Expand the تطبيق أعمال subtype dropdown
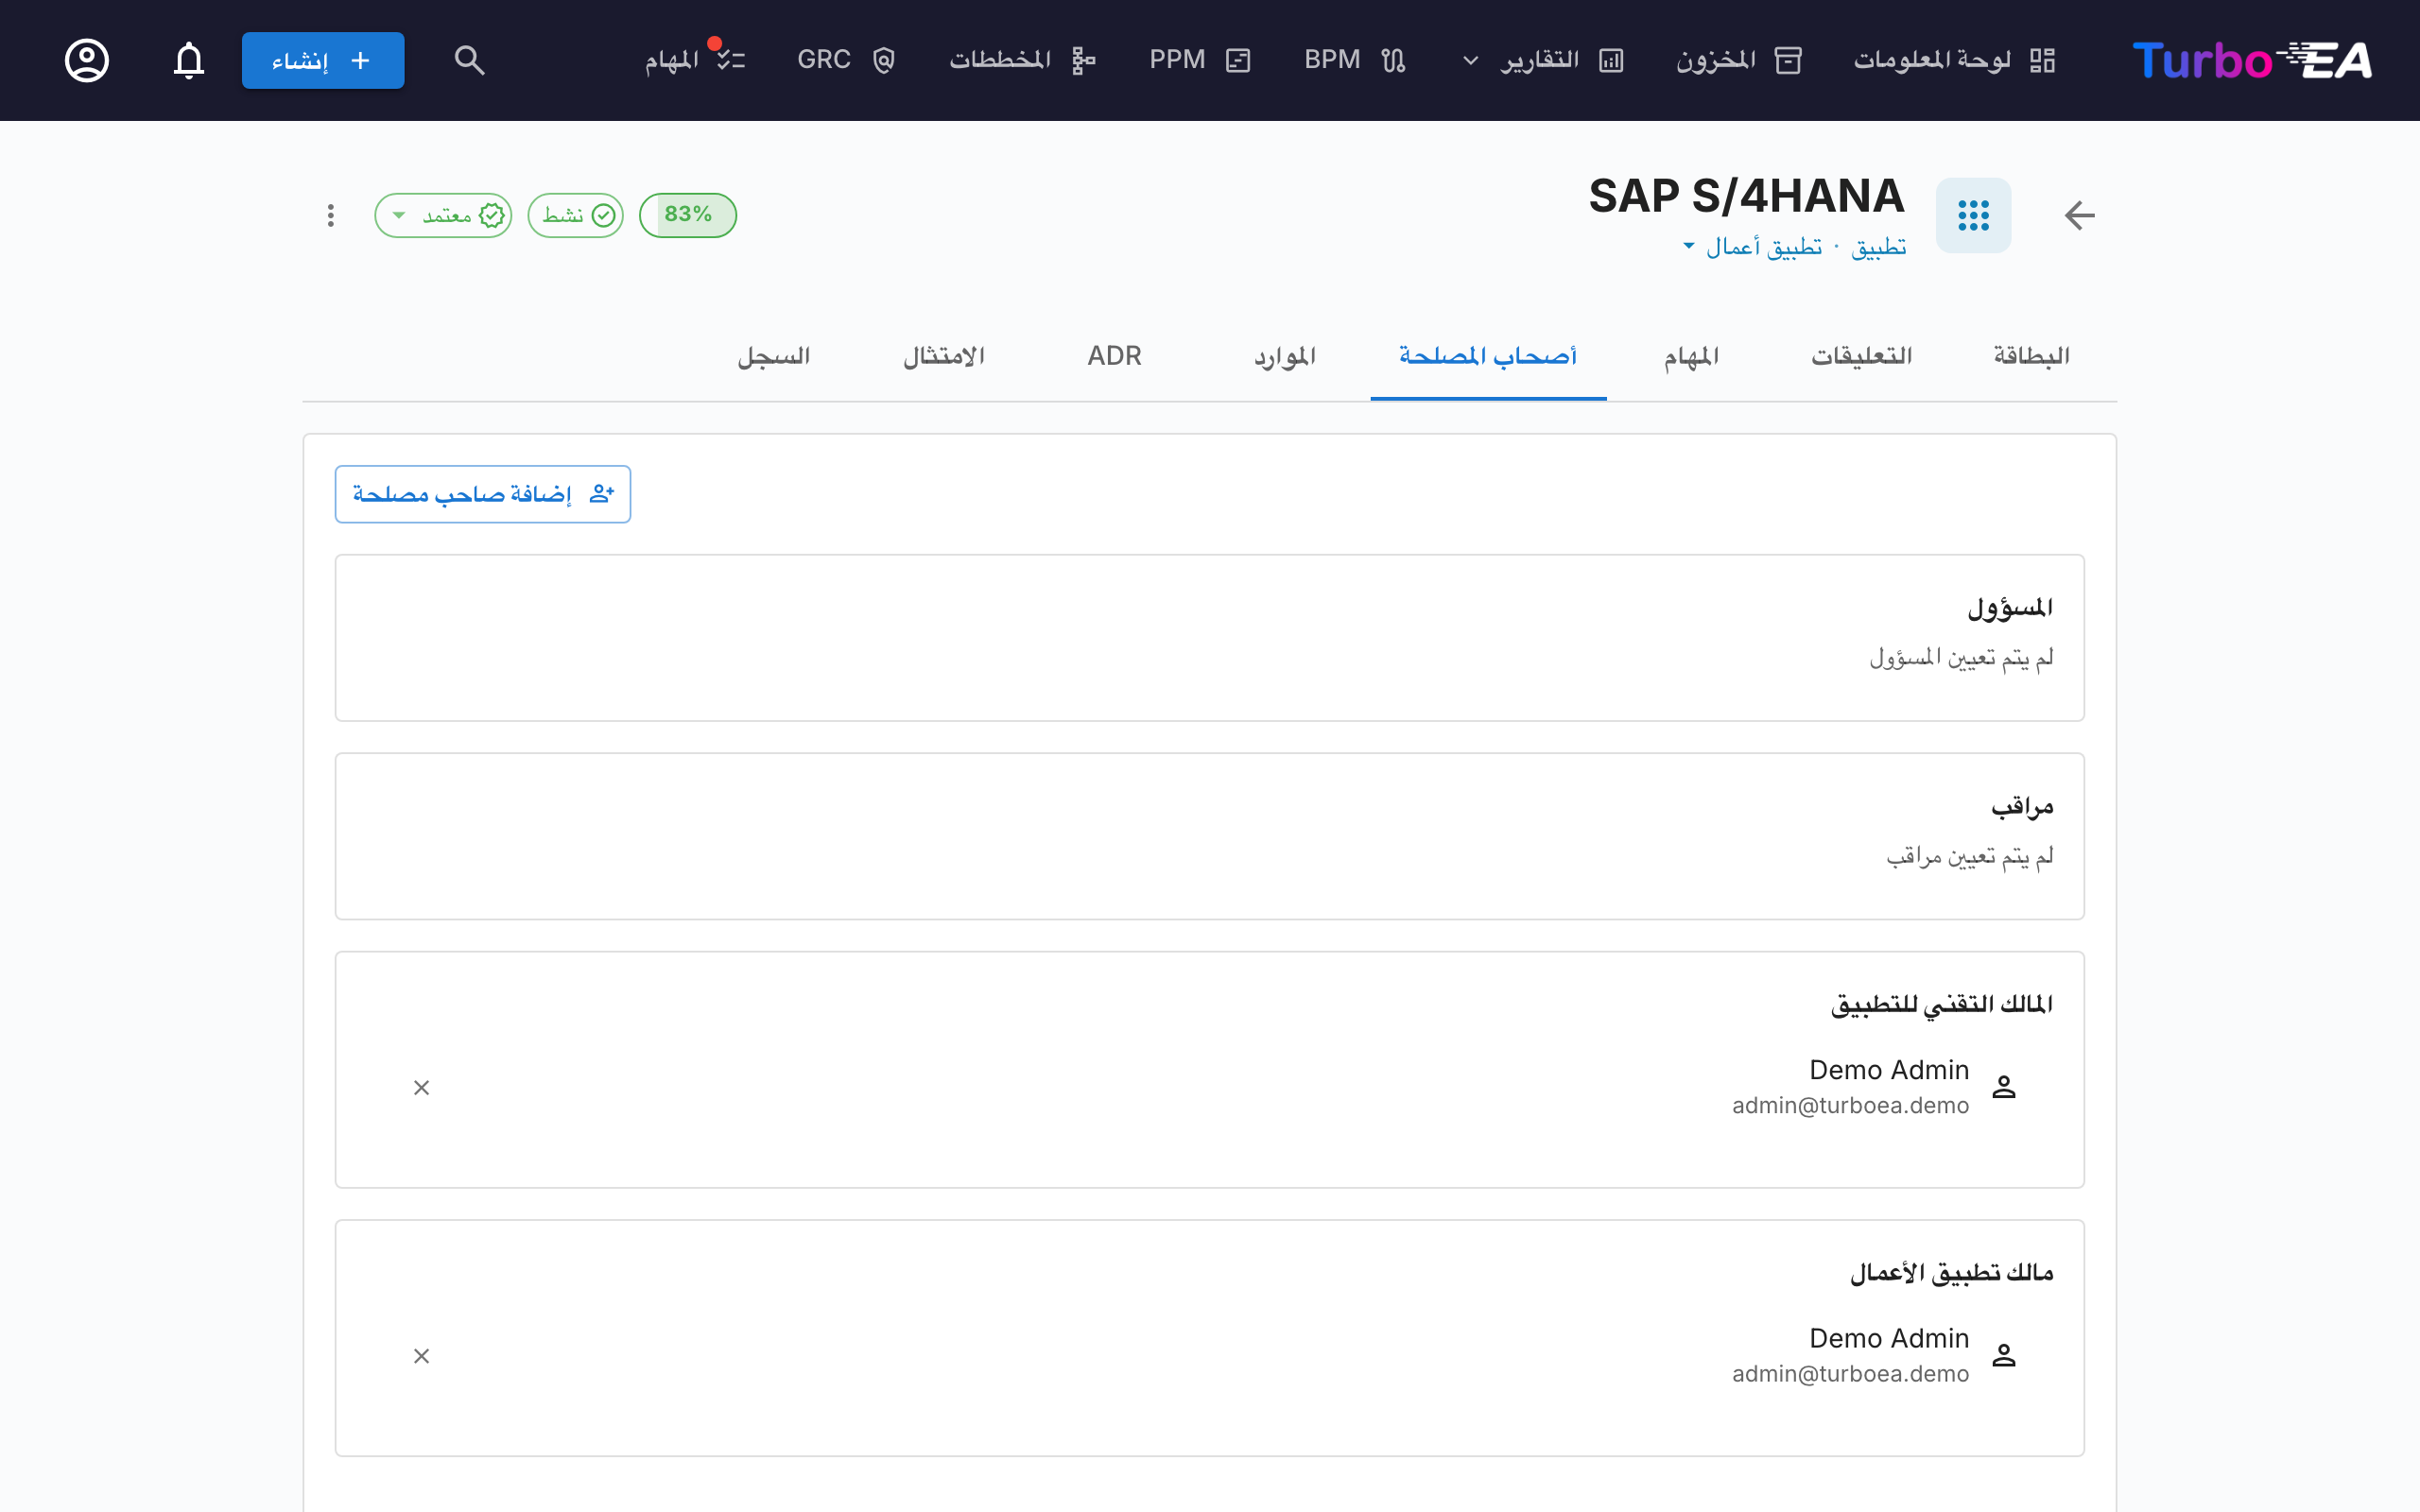 pyautogui.click(x=1752, y=247)
